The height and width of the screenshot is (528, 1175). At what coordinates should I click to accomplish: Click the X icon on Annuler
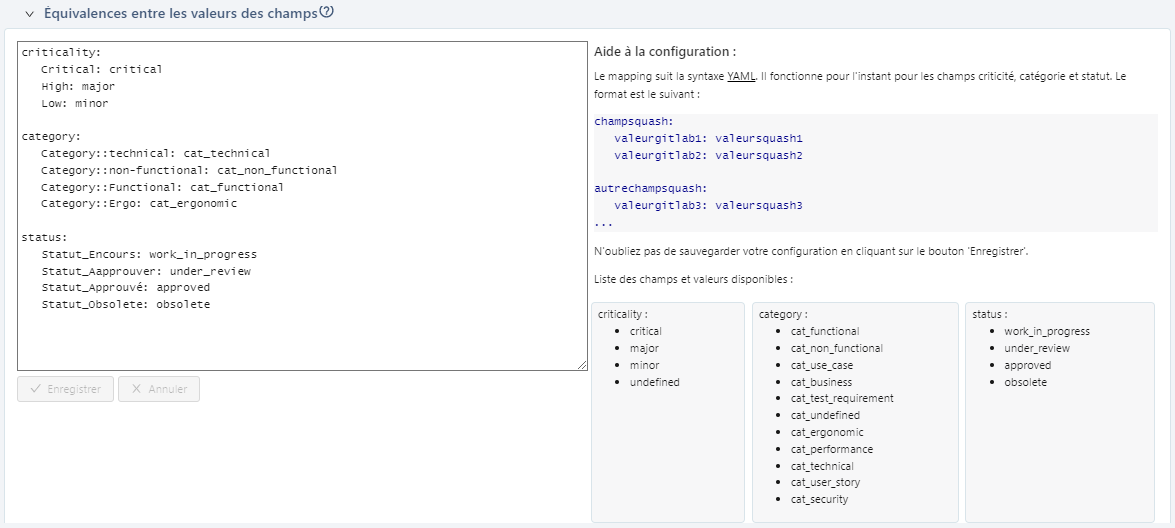(x=135, y=389)
